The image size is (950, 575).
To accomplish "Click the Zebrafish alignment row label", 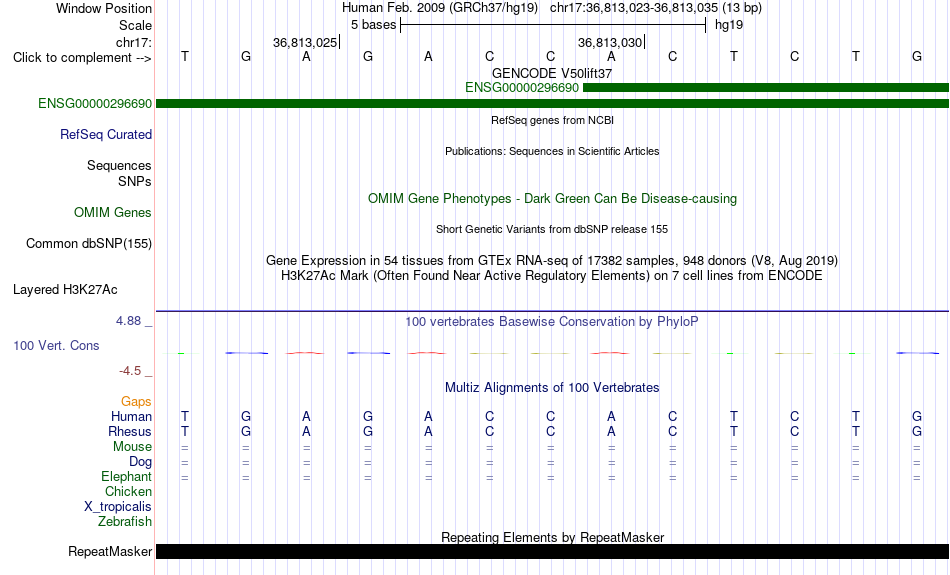I will tap(125, 522).
